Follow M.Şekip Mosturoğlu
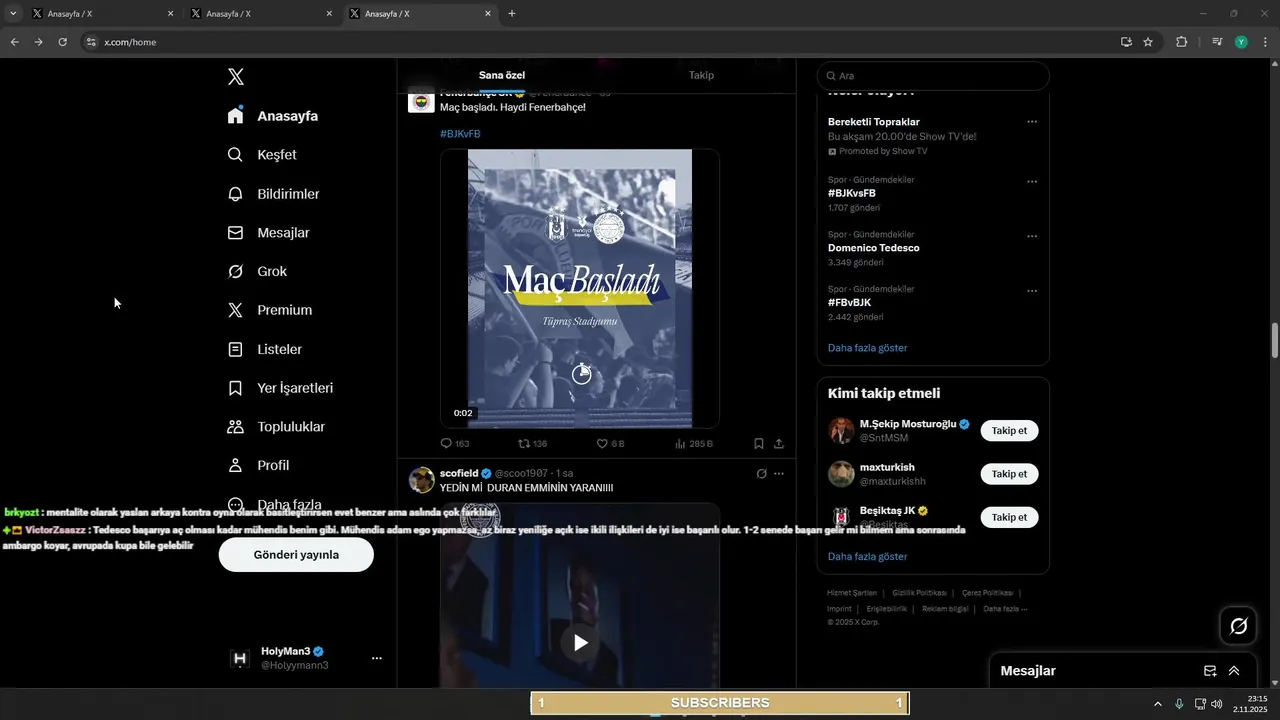This screenshot has width=1280, height=720. pyautogui.click(x=1009, y=430)
